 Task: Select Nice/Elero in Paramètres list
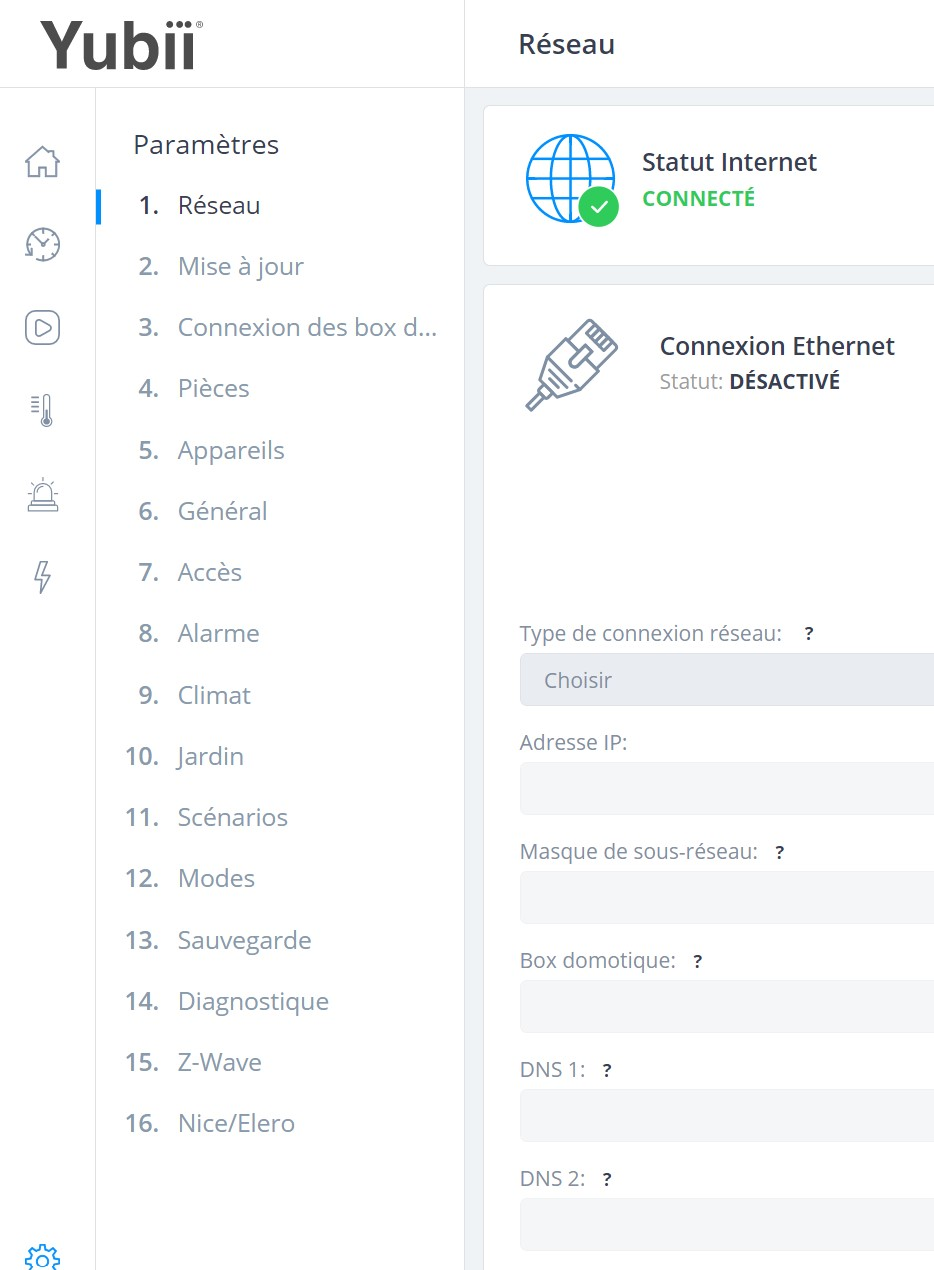click(210, 1123)
